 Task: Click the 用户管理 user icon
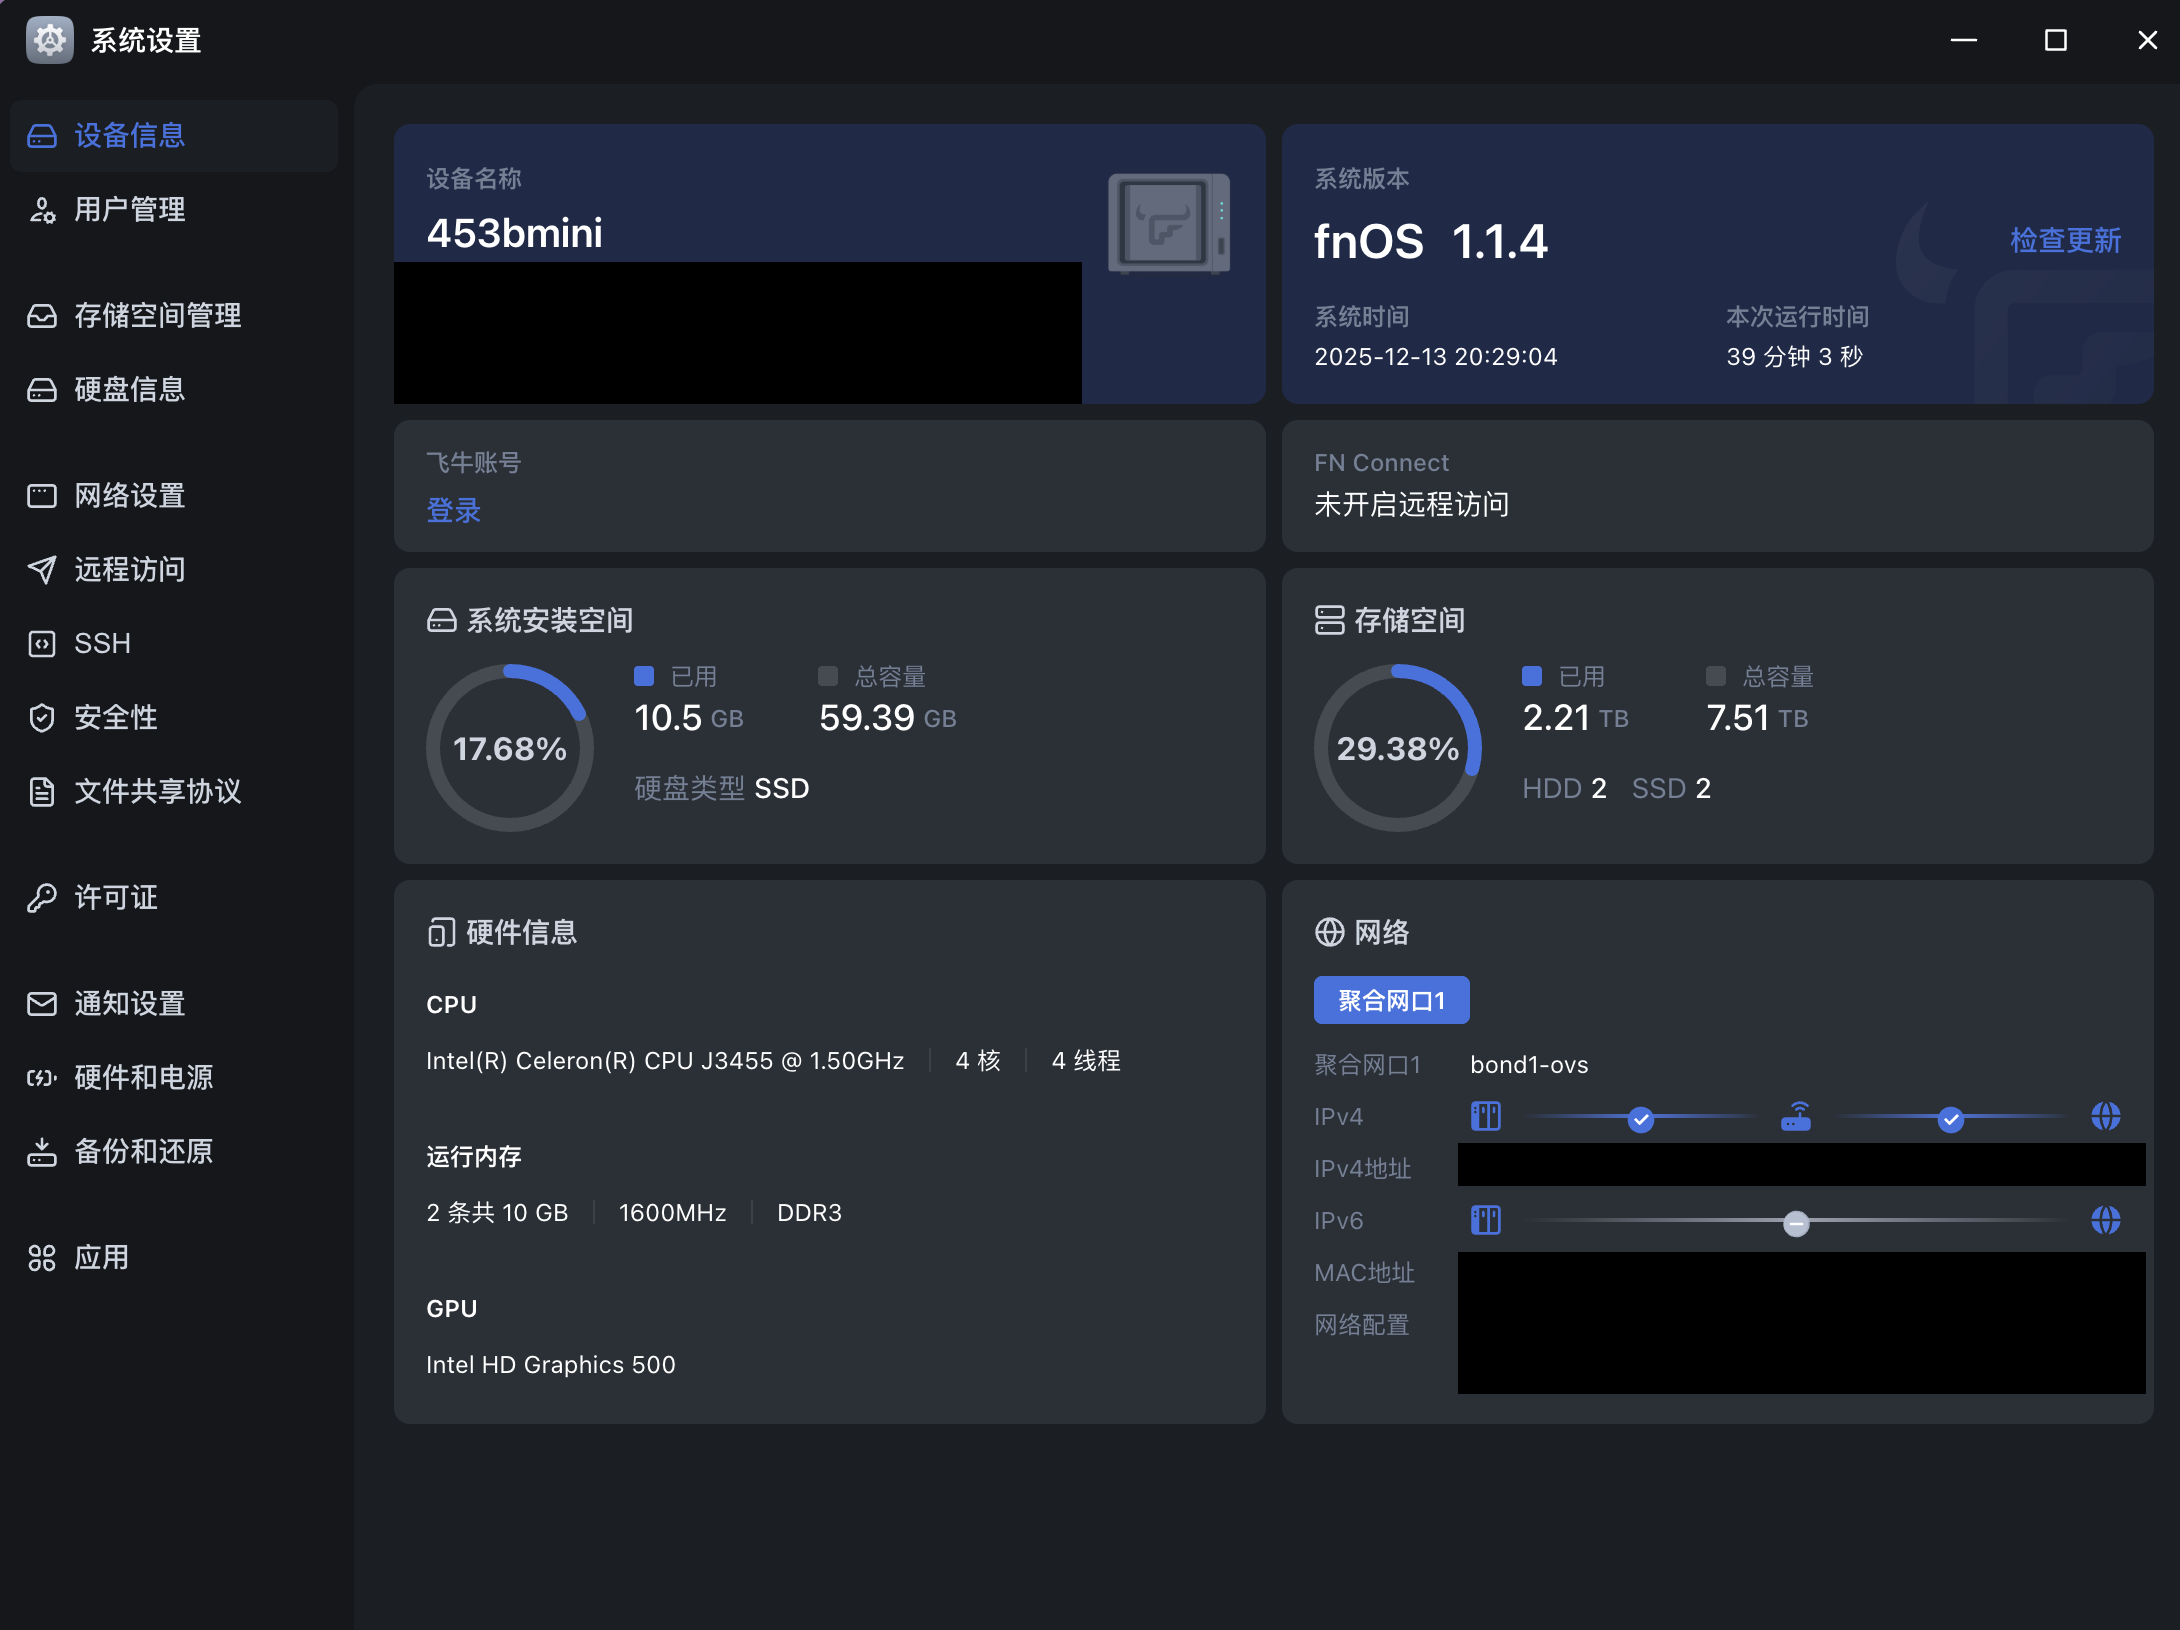42,210
